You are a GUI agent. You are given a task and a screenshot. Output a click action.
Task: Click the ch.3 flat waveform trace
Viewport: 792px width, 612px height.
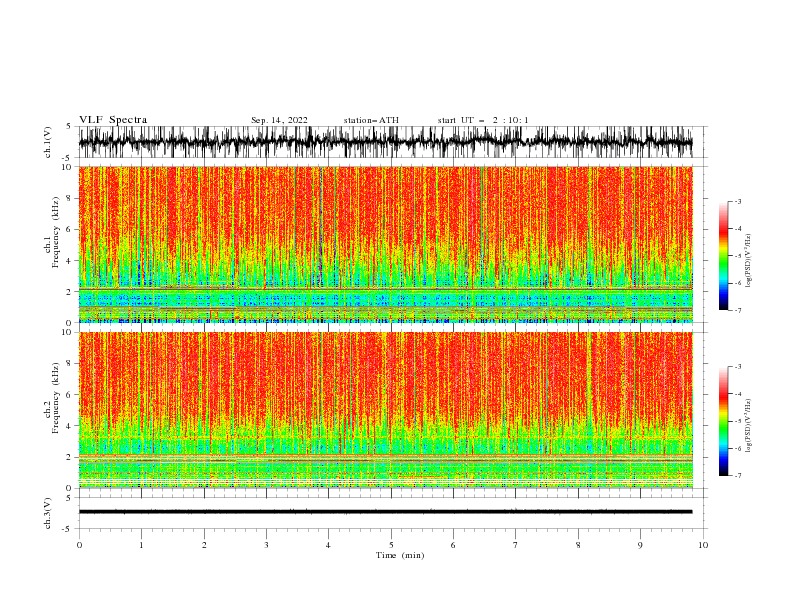pos(385,512)
